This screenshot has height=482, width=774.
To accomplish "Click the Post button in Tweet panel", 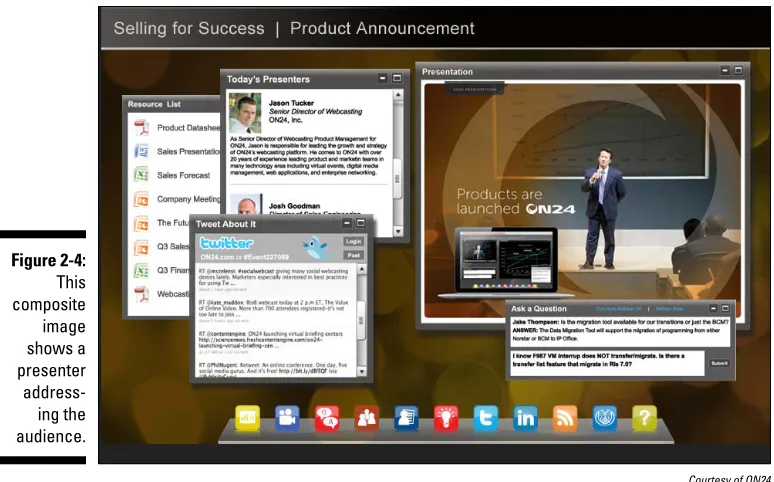I will click(x=353, y=255).
